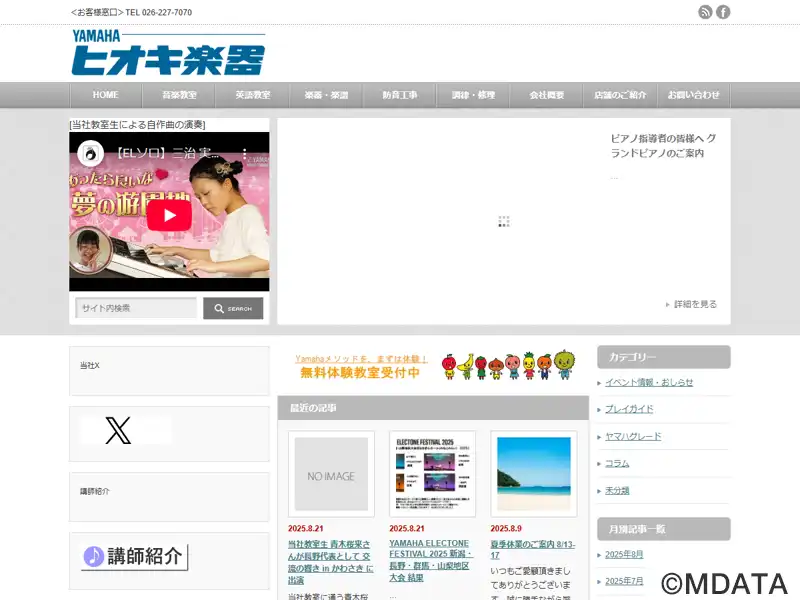Open YouTube video options menu (three dots)

(245, 153)
